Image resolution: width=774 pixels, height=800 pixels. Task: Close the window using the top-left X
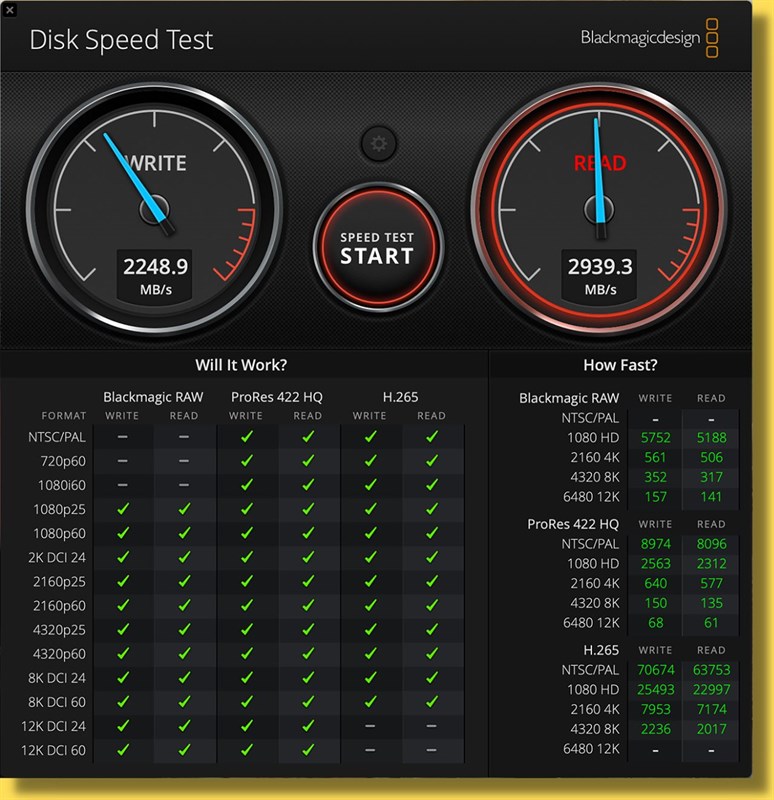click(x=10, y=9)
